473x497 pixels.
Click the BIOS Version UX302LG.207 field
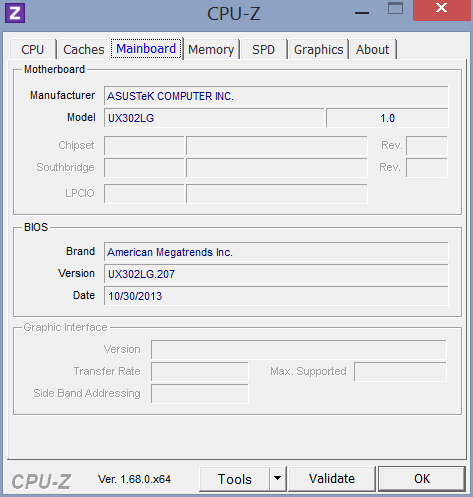pyautogui.click(x=276, y=274)
